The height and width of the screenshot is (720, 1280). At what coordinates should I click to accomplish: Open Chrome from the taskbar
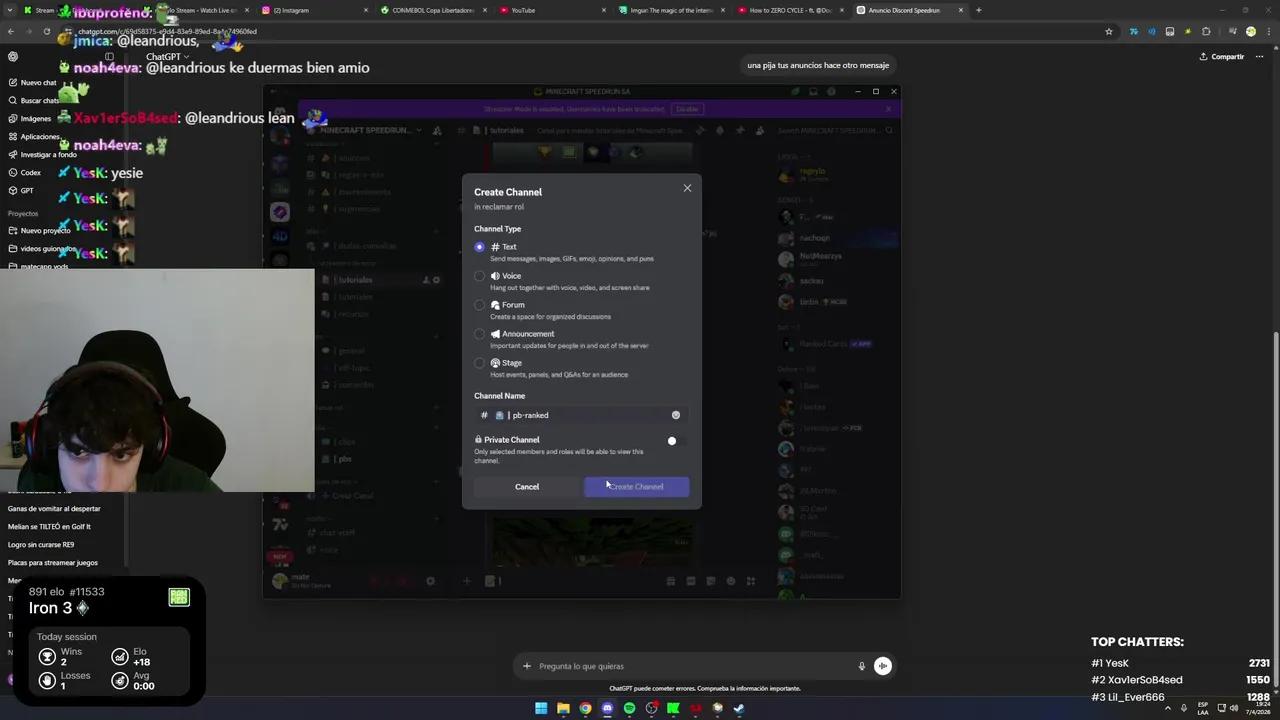585,708
